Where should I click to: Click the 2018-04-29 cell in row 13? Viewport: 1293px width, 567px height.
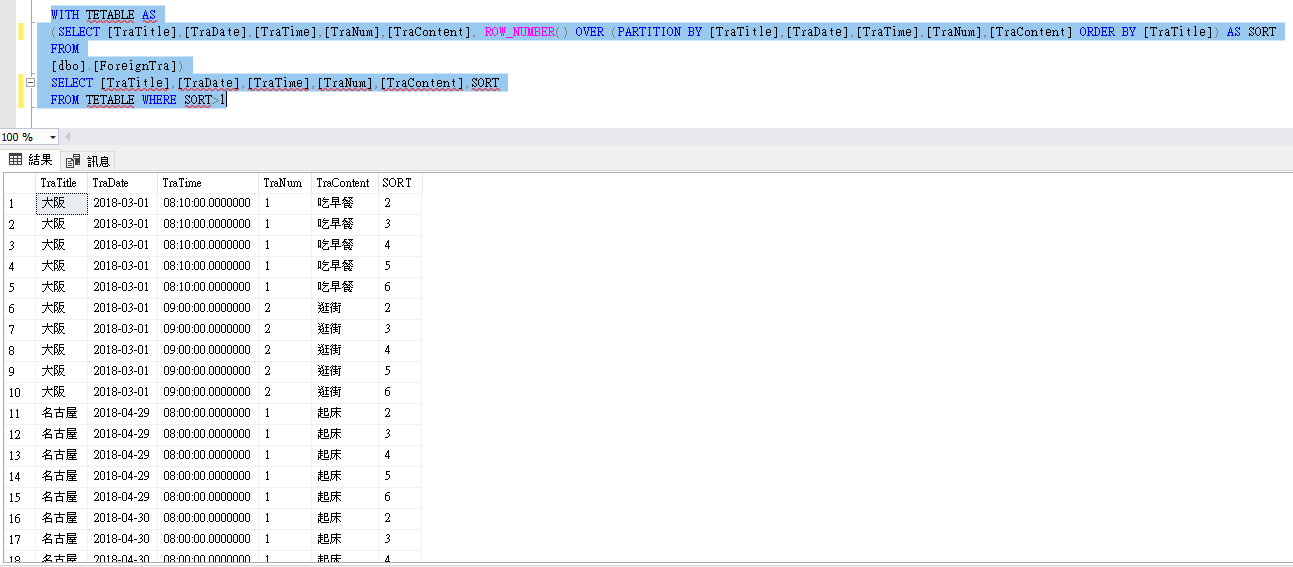click(123, 455)
